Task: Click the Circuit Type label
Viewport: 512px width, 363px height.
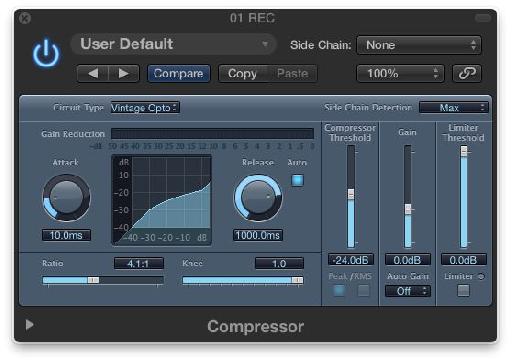Action: (x=79, y=107)
